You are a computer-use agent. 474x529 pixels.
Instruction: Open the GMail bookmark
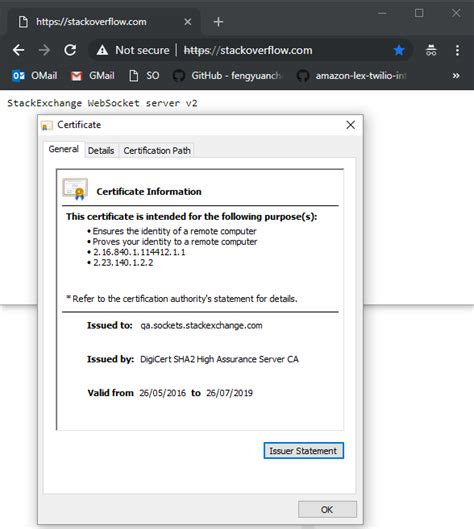[x=92, y=76]
